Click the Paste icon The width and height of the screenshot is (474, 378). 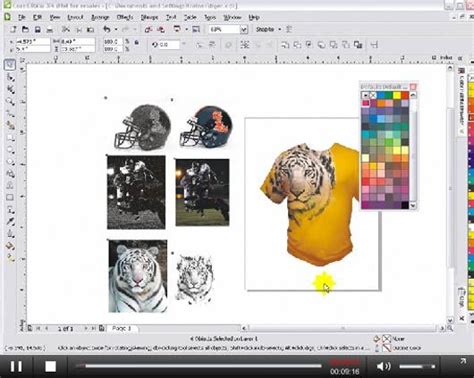coord(90,30)
